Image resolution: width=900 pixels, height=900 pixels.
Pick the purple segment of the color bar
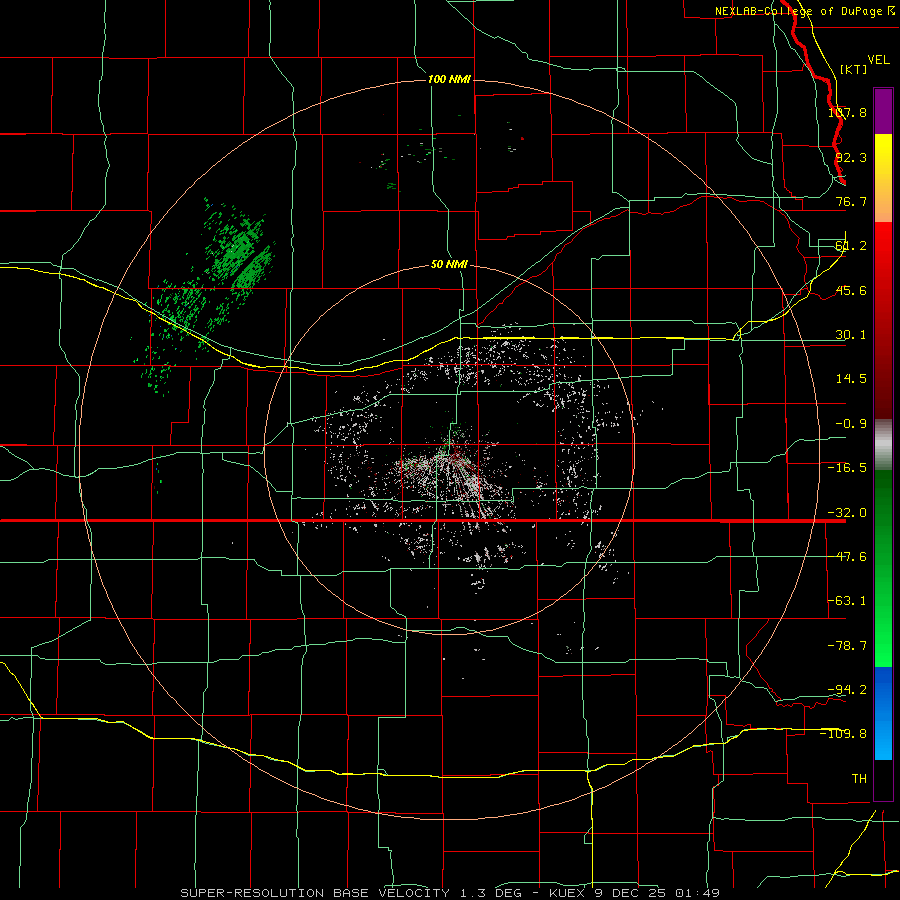pos(883,111)
